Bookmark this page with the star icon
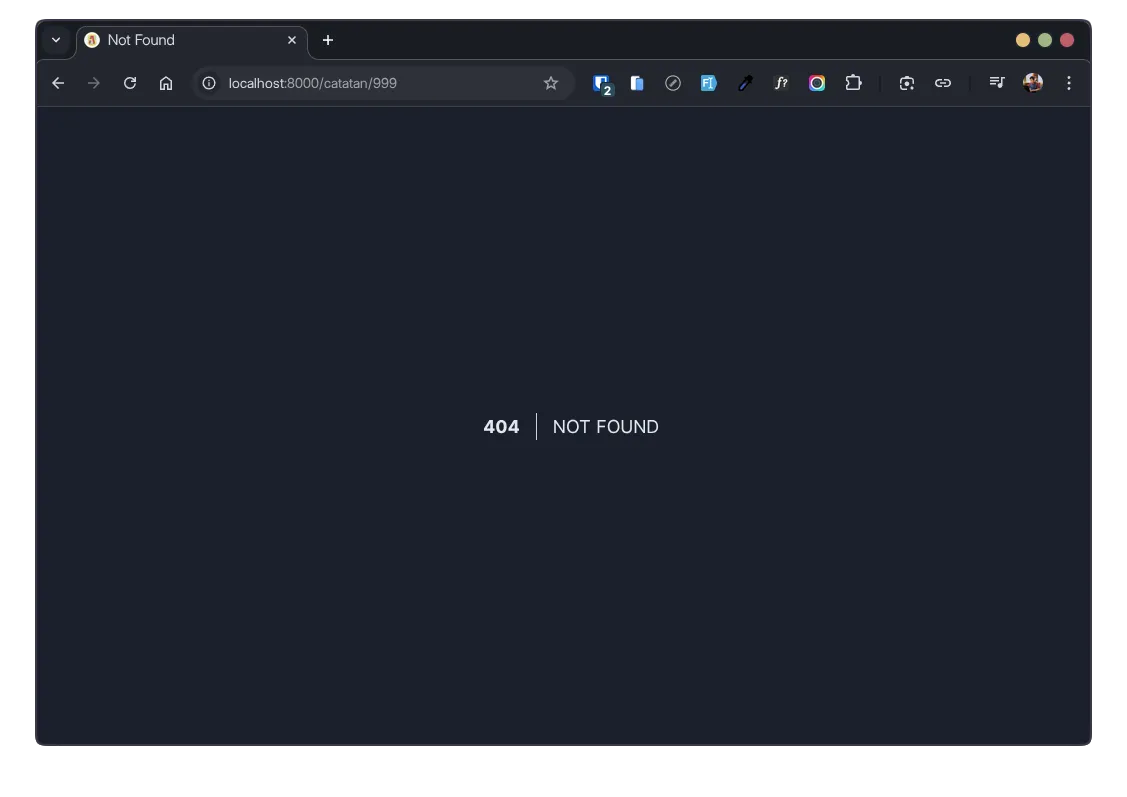Viewport: 1127px width, 797px height. coord(550,83)
